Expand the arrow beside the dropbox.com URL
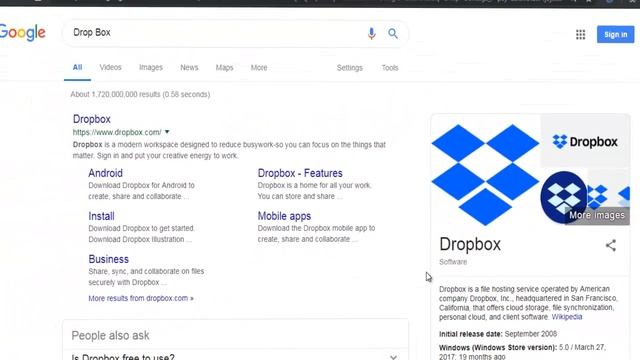The width and height of the screenshot is (640, 360). (x=167, y=132)
